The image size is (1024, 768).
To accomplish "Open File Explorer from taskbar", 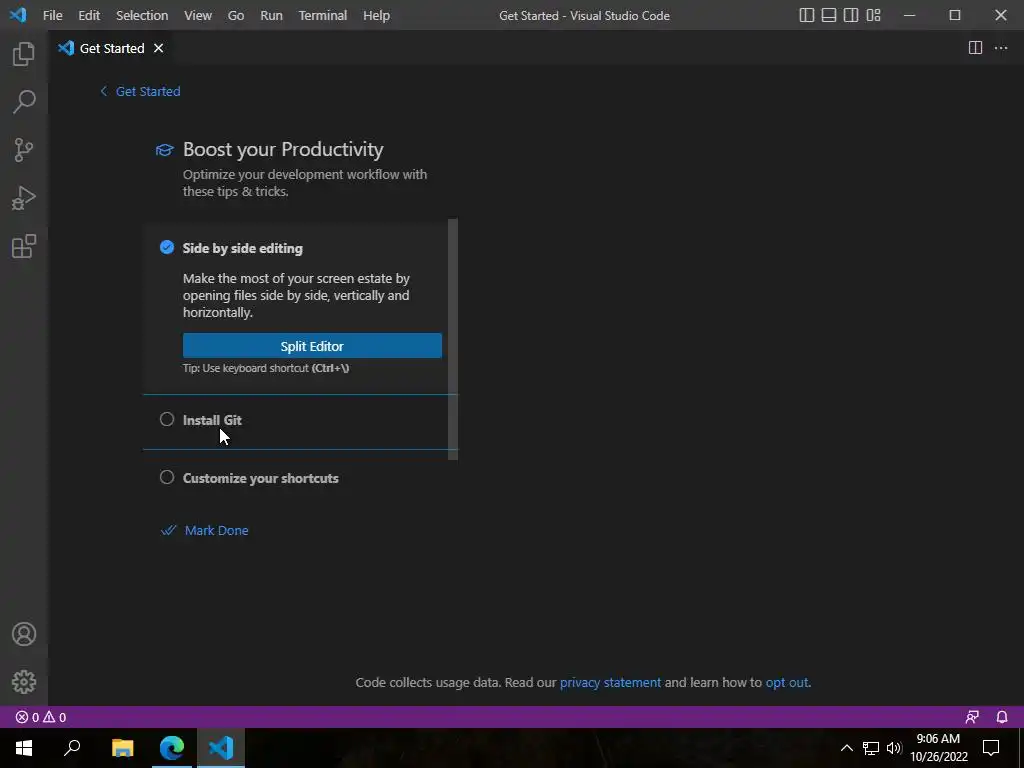I will click(122, 748).
